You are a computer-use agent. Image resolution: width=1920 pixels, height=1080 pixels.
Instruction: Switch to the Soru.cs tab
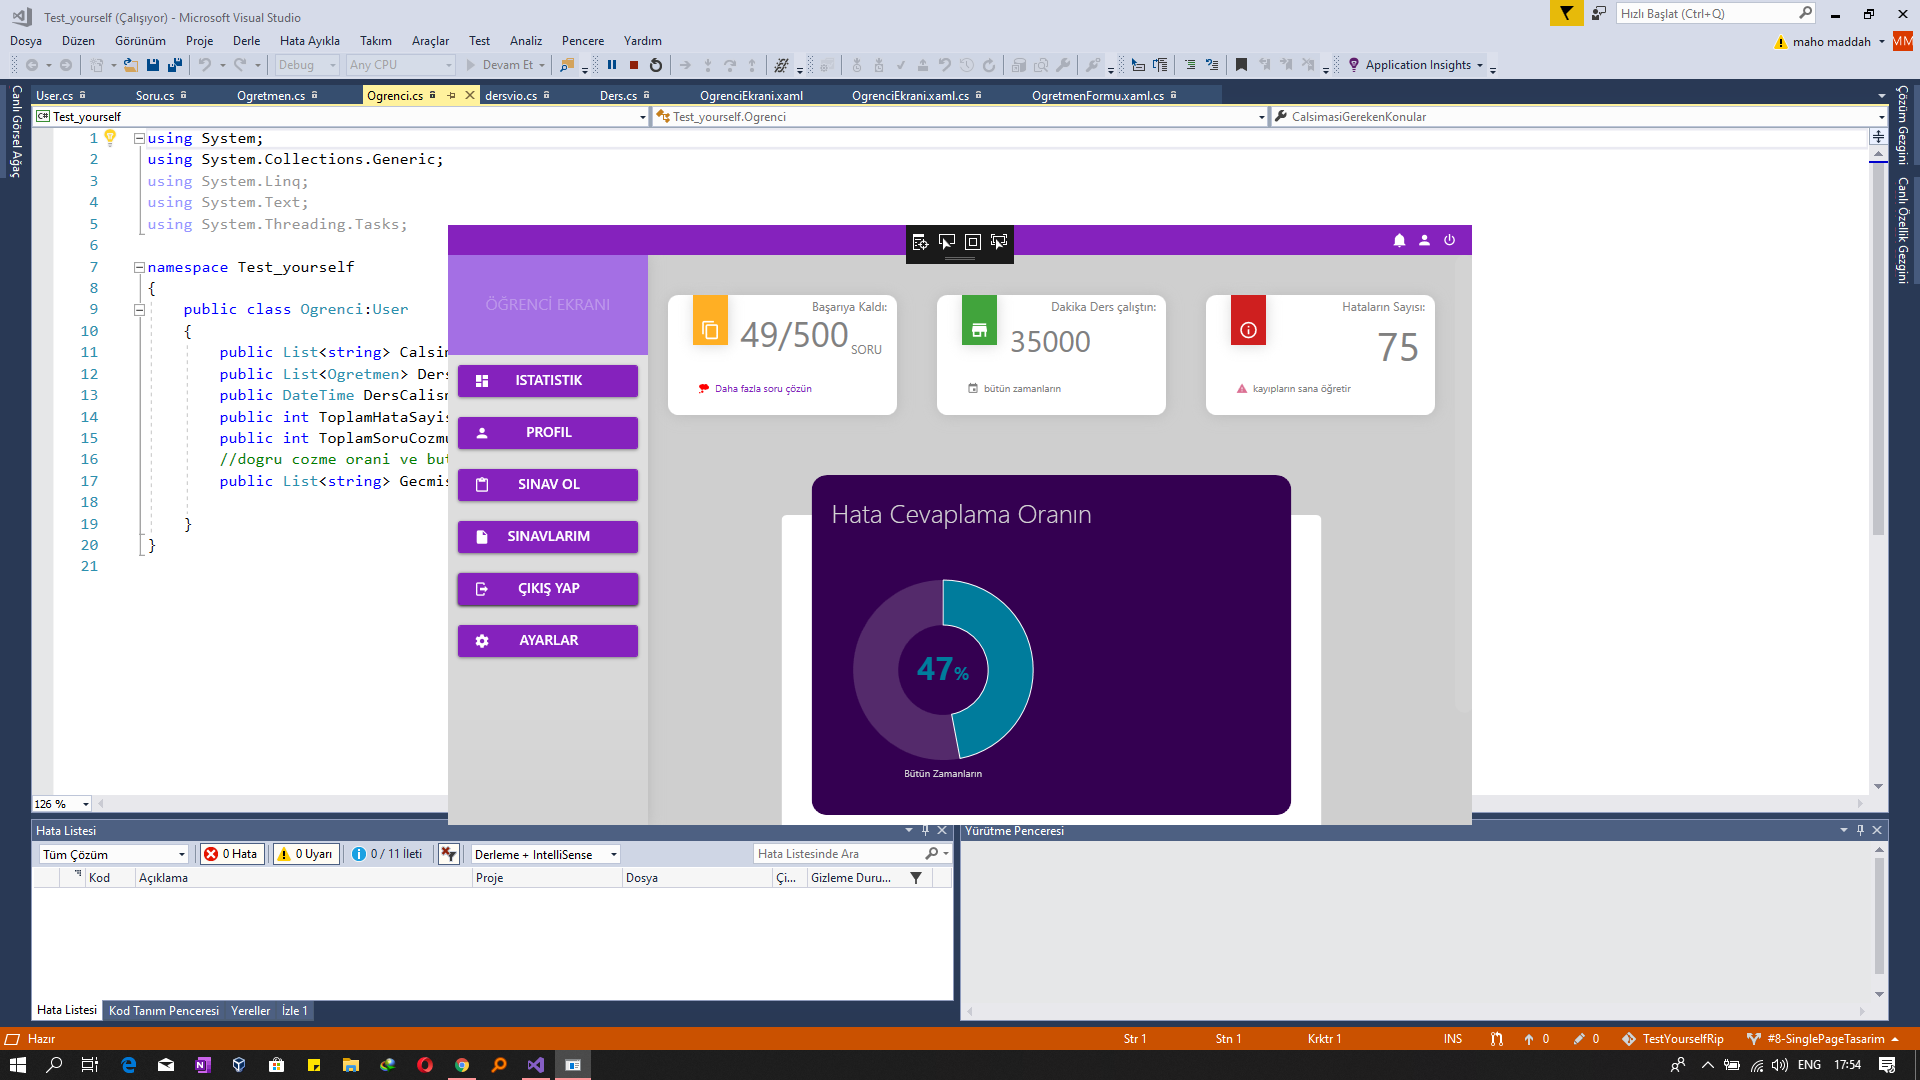click(155, 95)
